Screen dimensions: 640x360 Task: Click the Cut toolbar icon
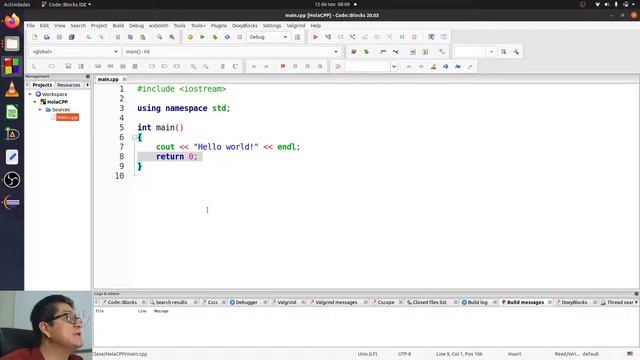coord(118,37)
